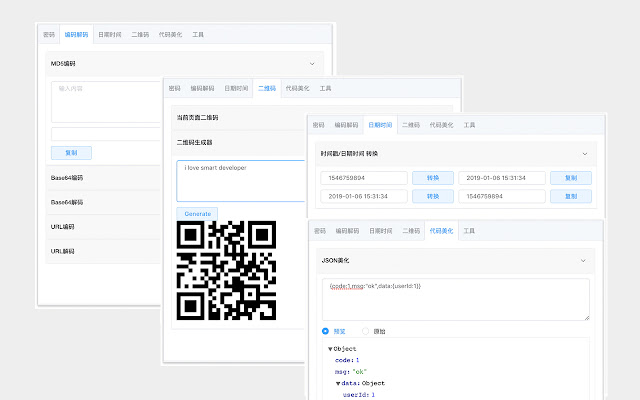The image size is (640, 400).
Task: Click 复制 button under the MD5 output
Action: tap(71, 153)
